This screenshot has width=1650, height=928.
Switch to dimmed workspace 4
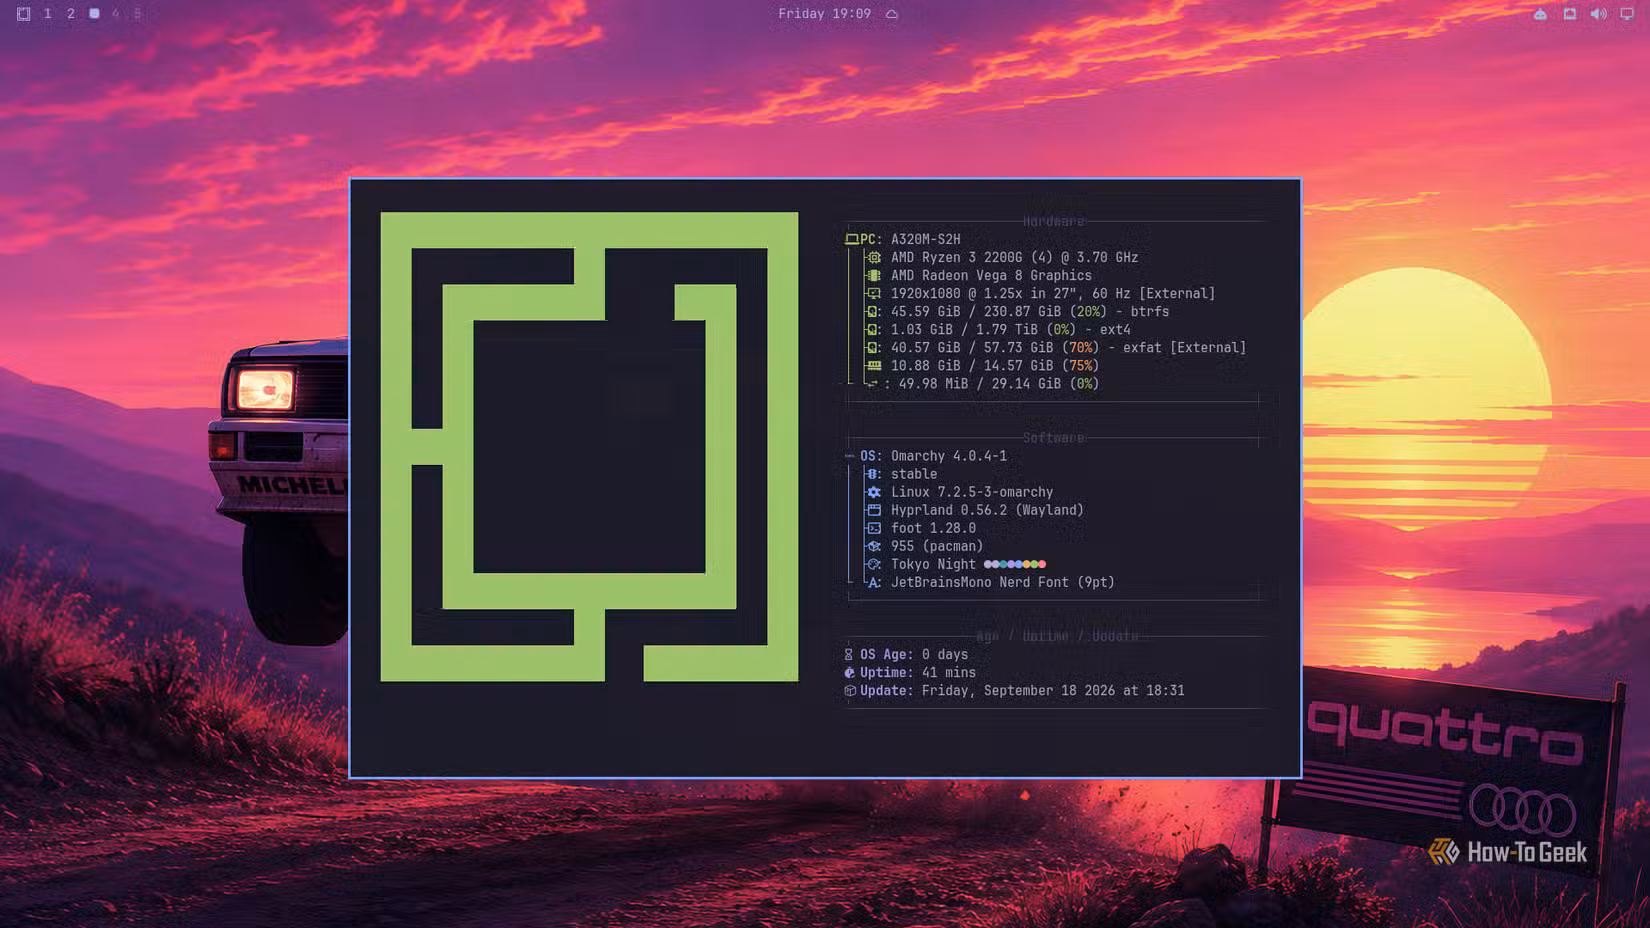(116, 14)
